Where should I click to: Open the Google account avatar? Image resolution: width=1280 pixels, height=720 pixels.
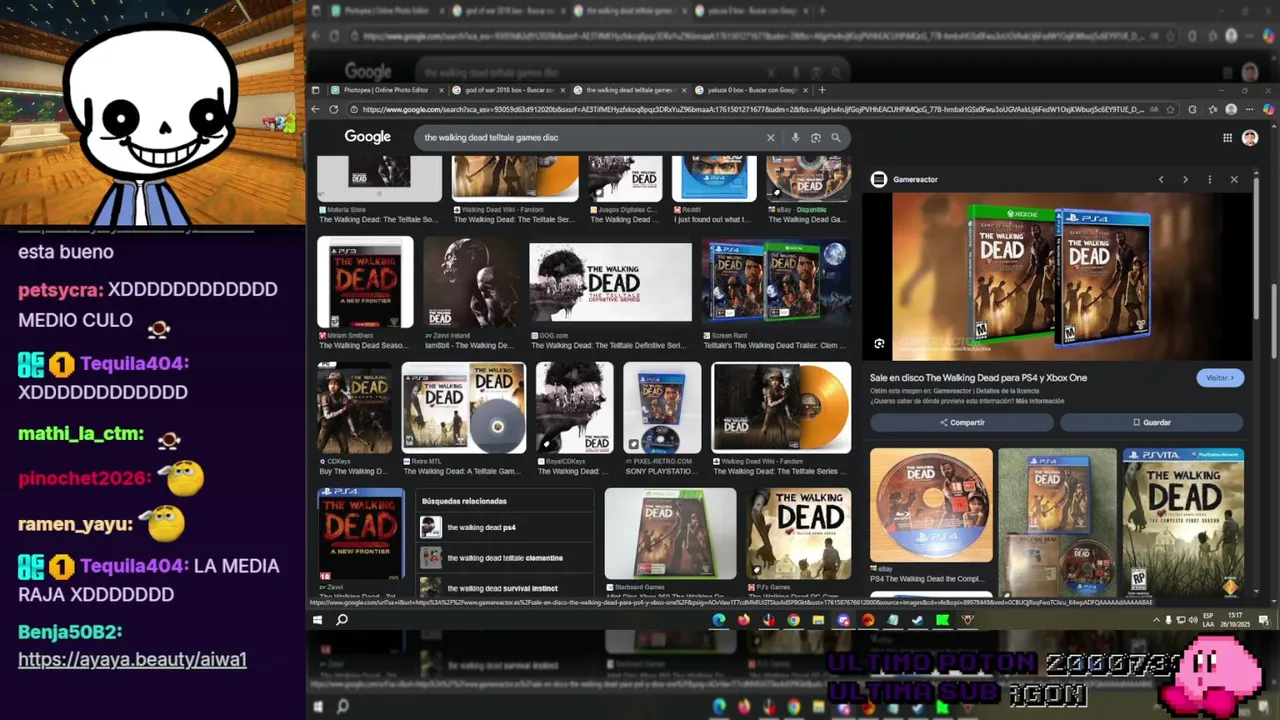coord(1250,138)
